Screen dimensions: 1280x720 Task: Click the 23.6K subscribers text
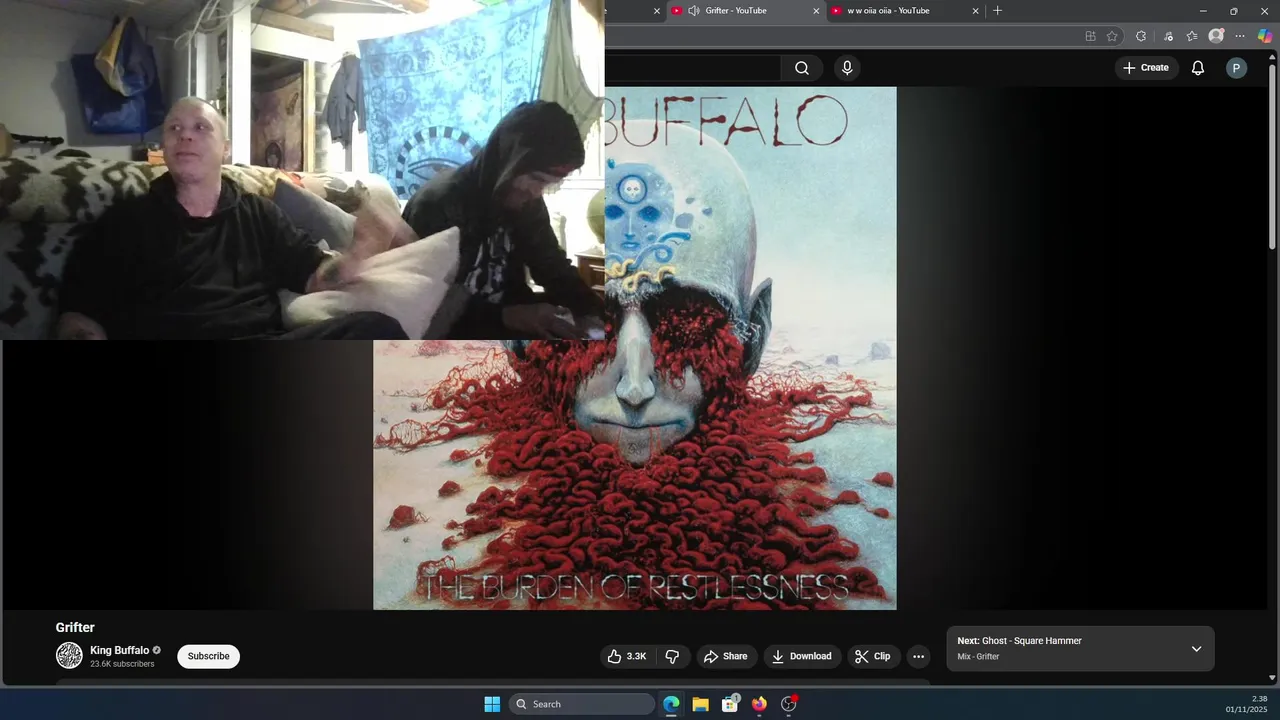click(x=122, y=664)
